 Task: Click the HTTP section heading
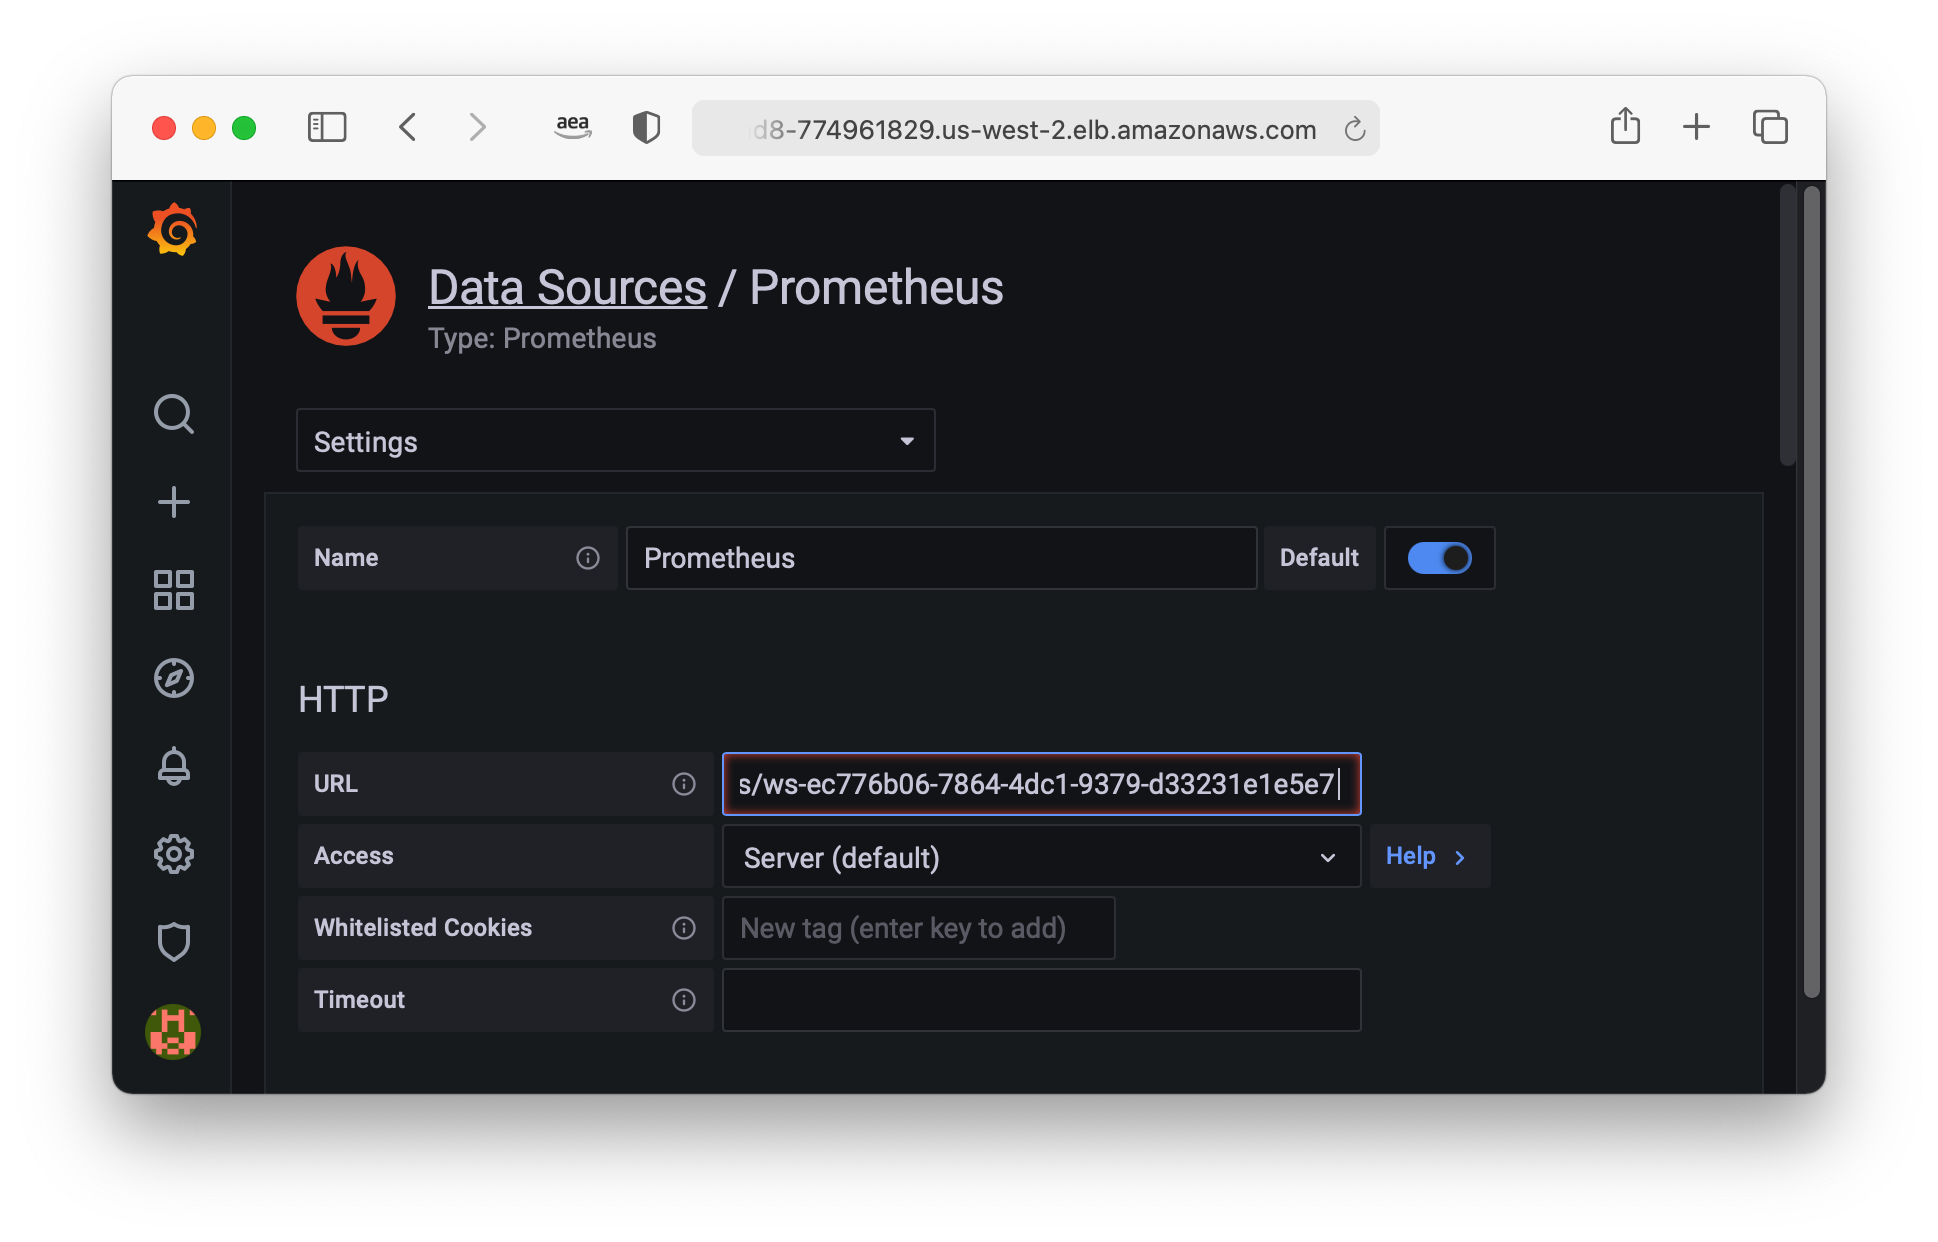click(343, 699)
